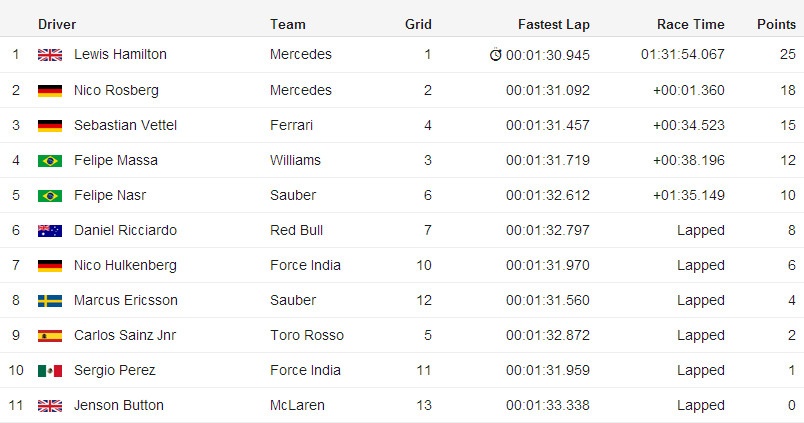Click the Australian flag beside Daniel Ricciardo

tap(50, 231)
